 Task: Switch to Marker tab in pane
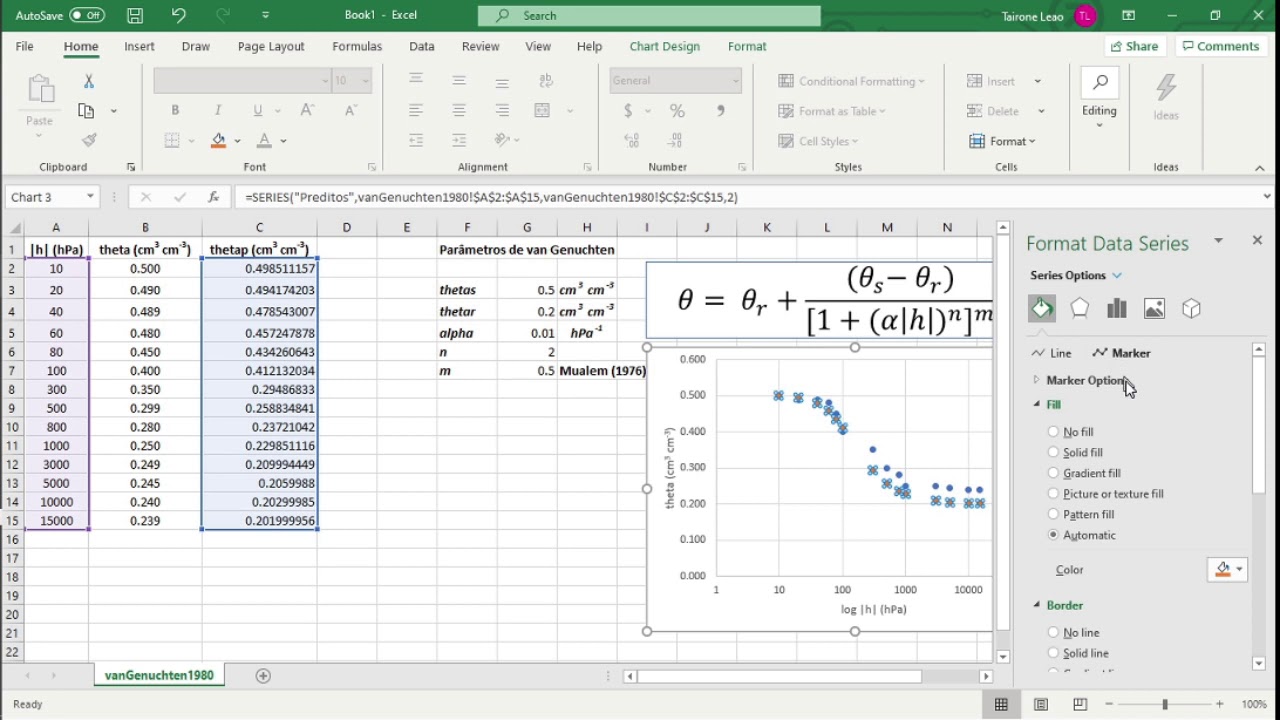[x=1121, y=353]
